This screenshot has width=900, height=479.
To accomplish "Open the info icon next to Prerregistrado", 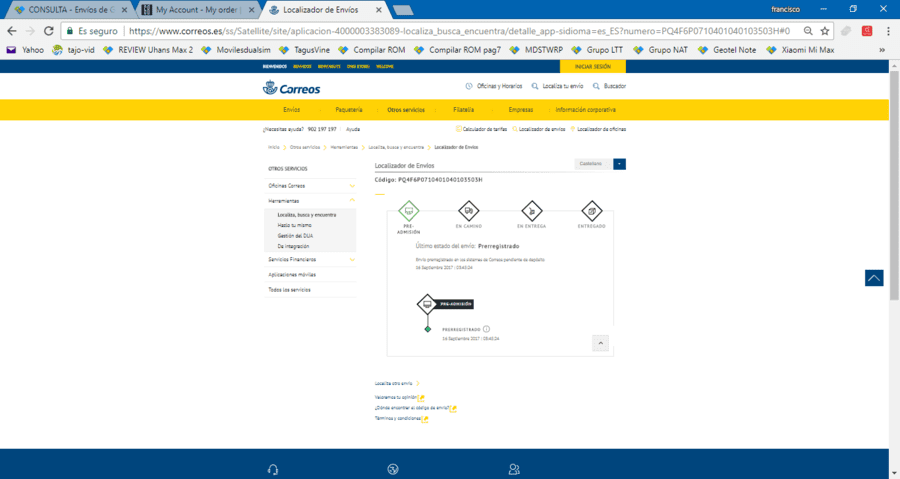I will coord(487,329).
